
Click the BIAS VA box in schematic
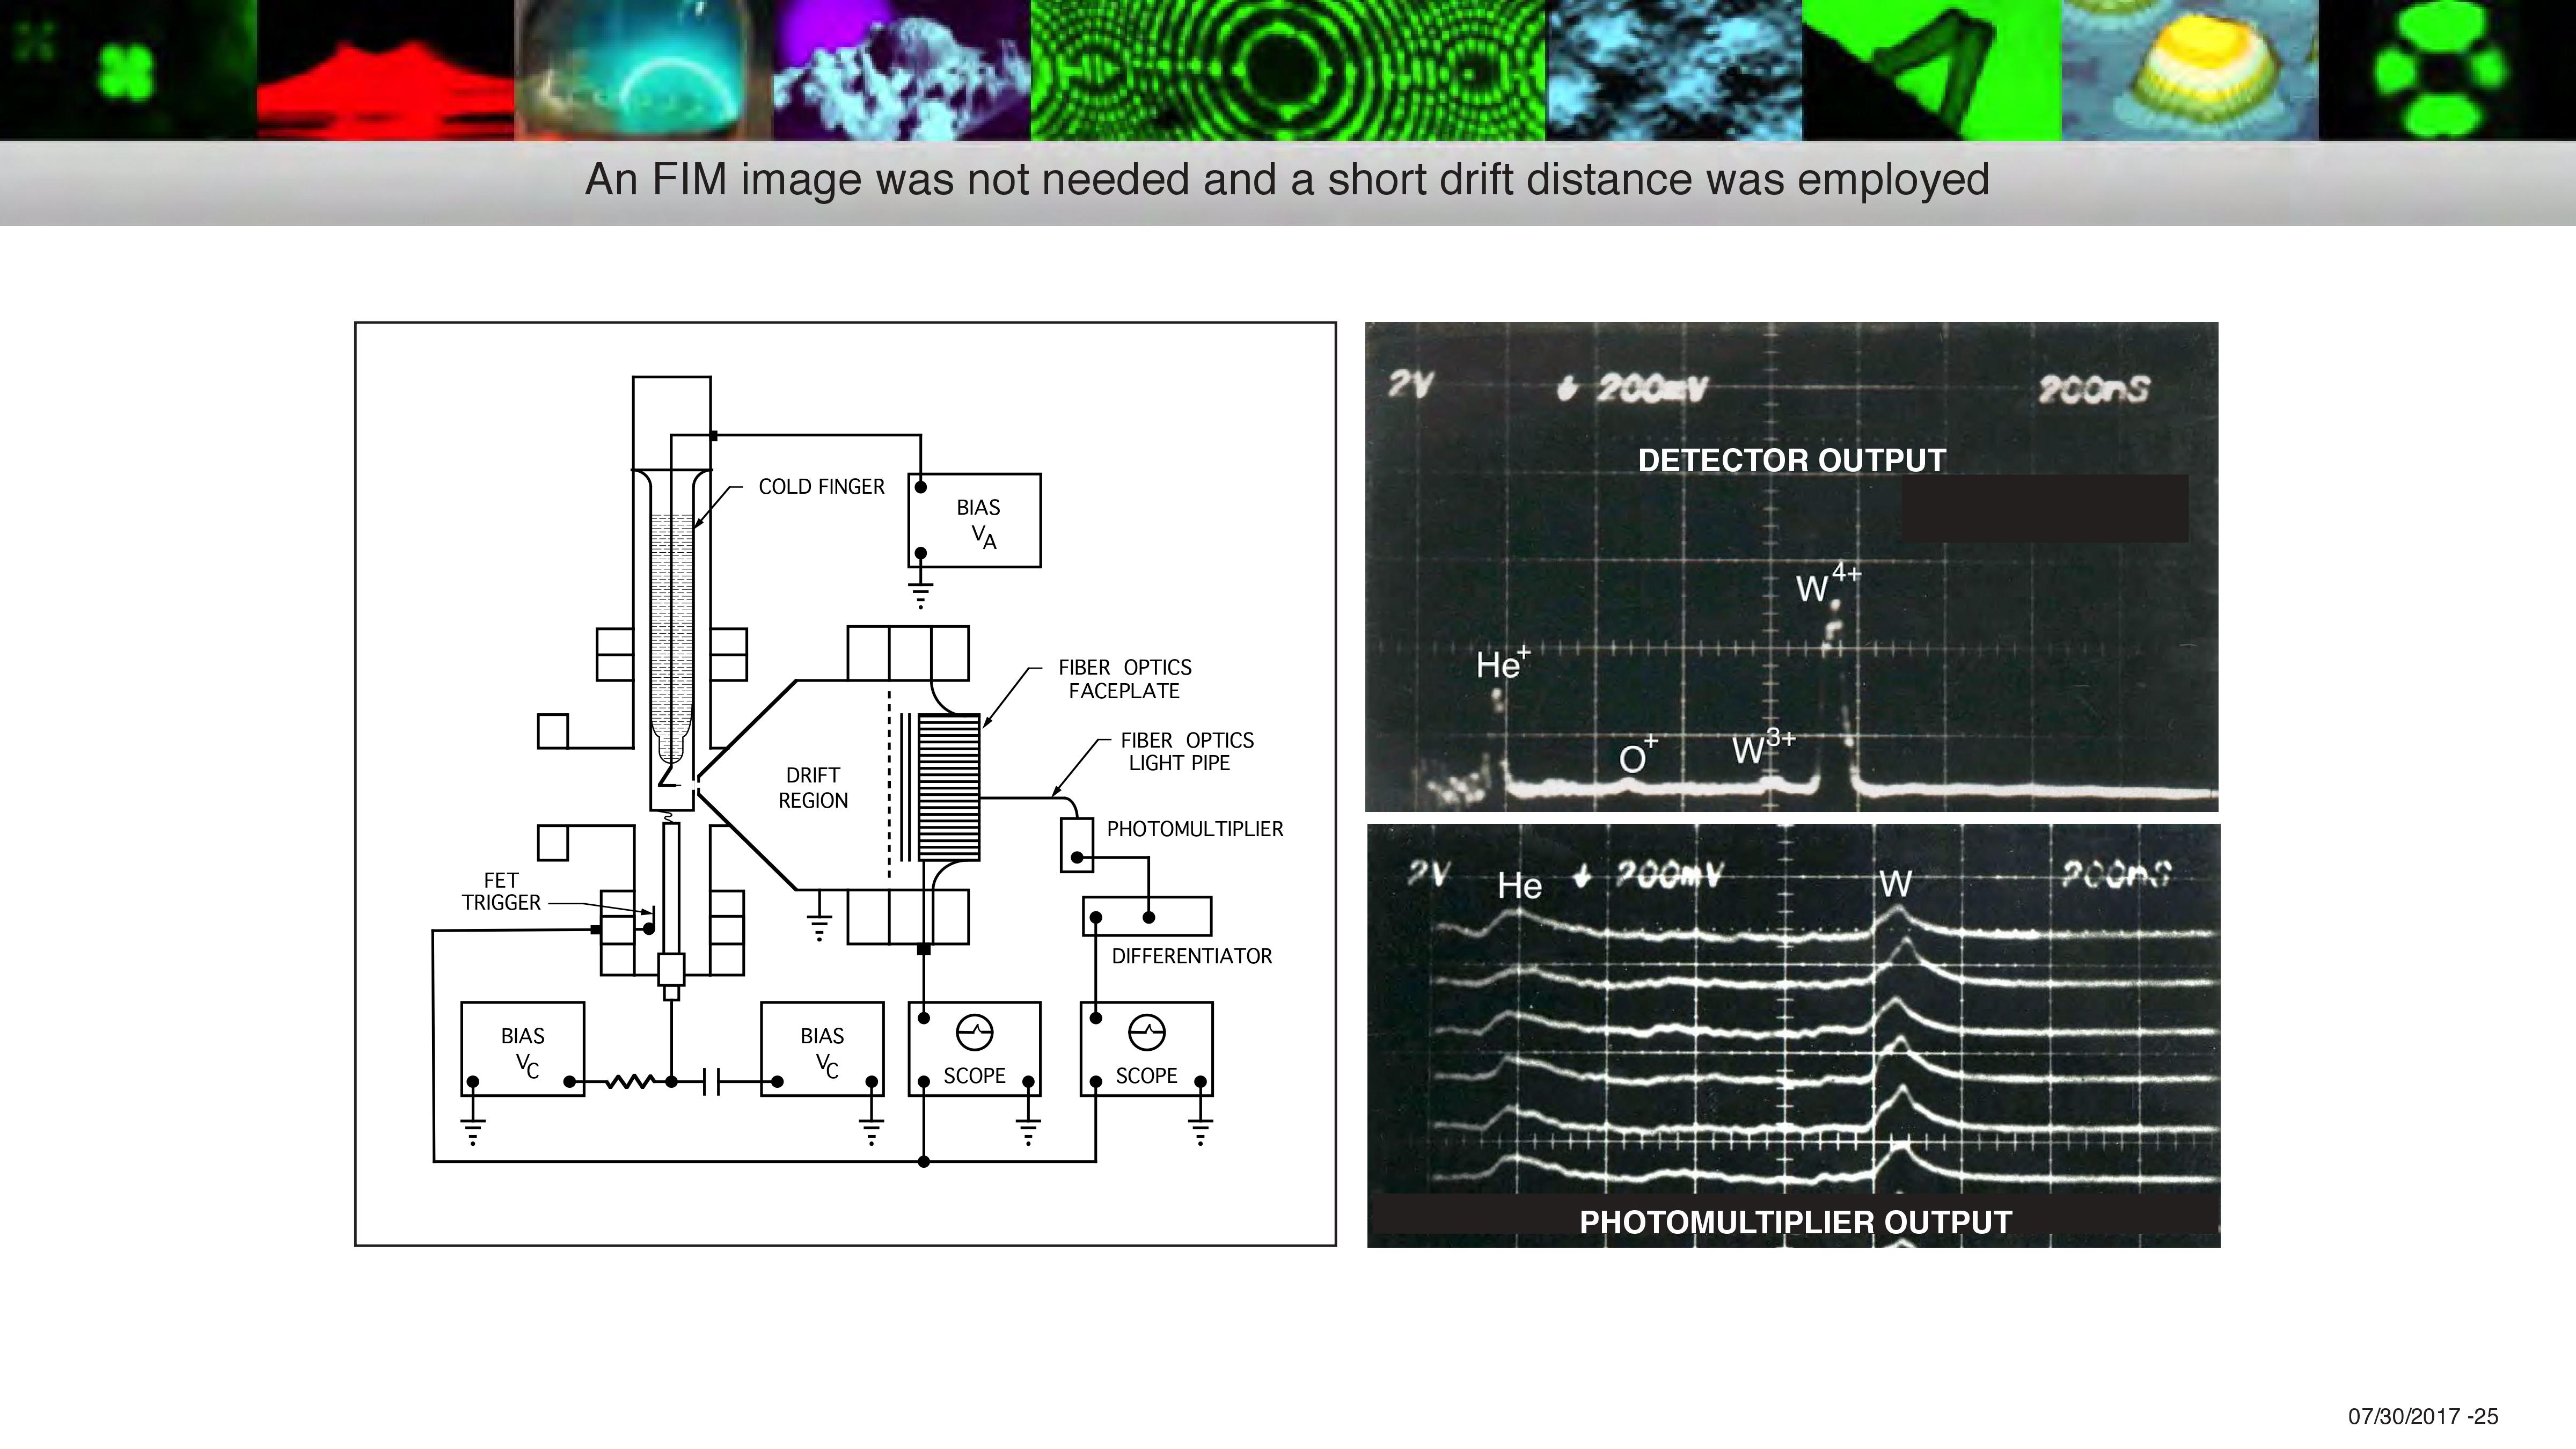[x=975, y=521]
